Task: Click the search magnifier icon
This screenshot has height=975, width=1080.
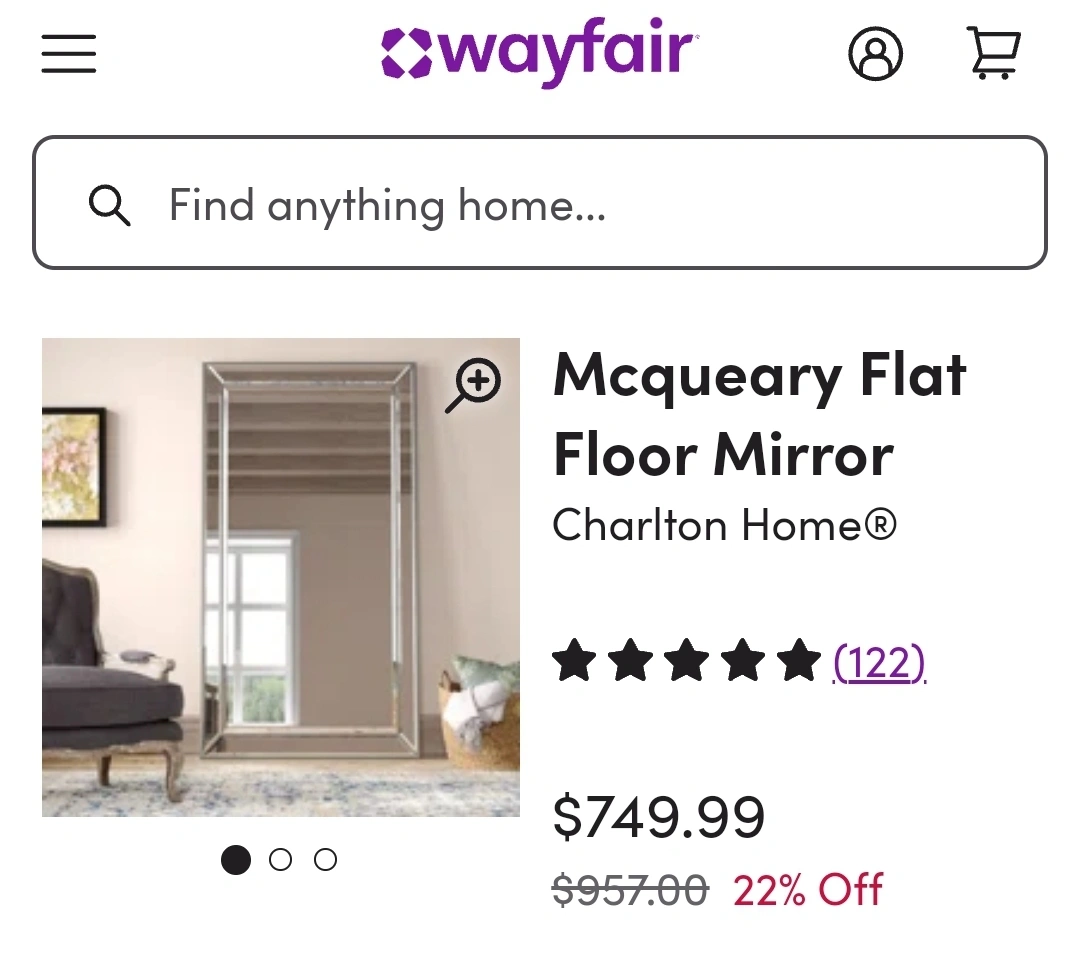Action: (109, 205)
